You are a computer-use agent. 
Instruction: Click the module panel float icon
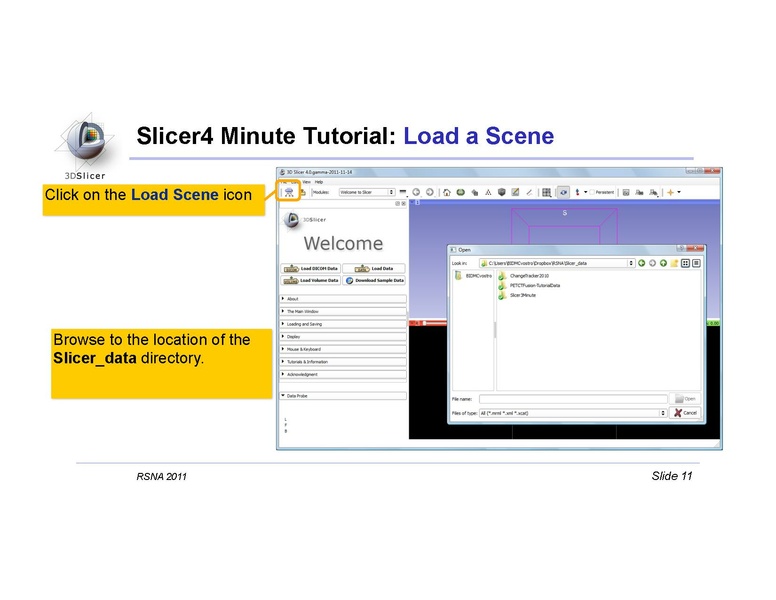[x=397, y=203]
